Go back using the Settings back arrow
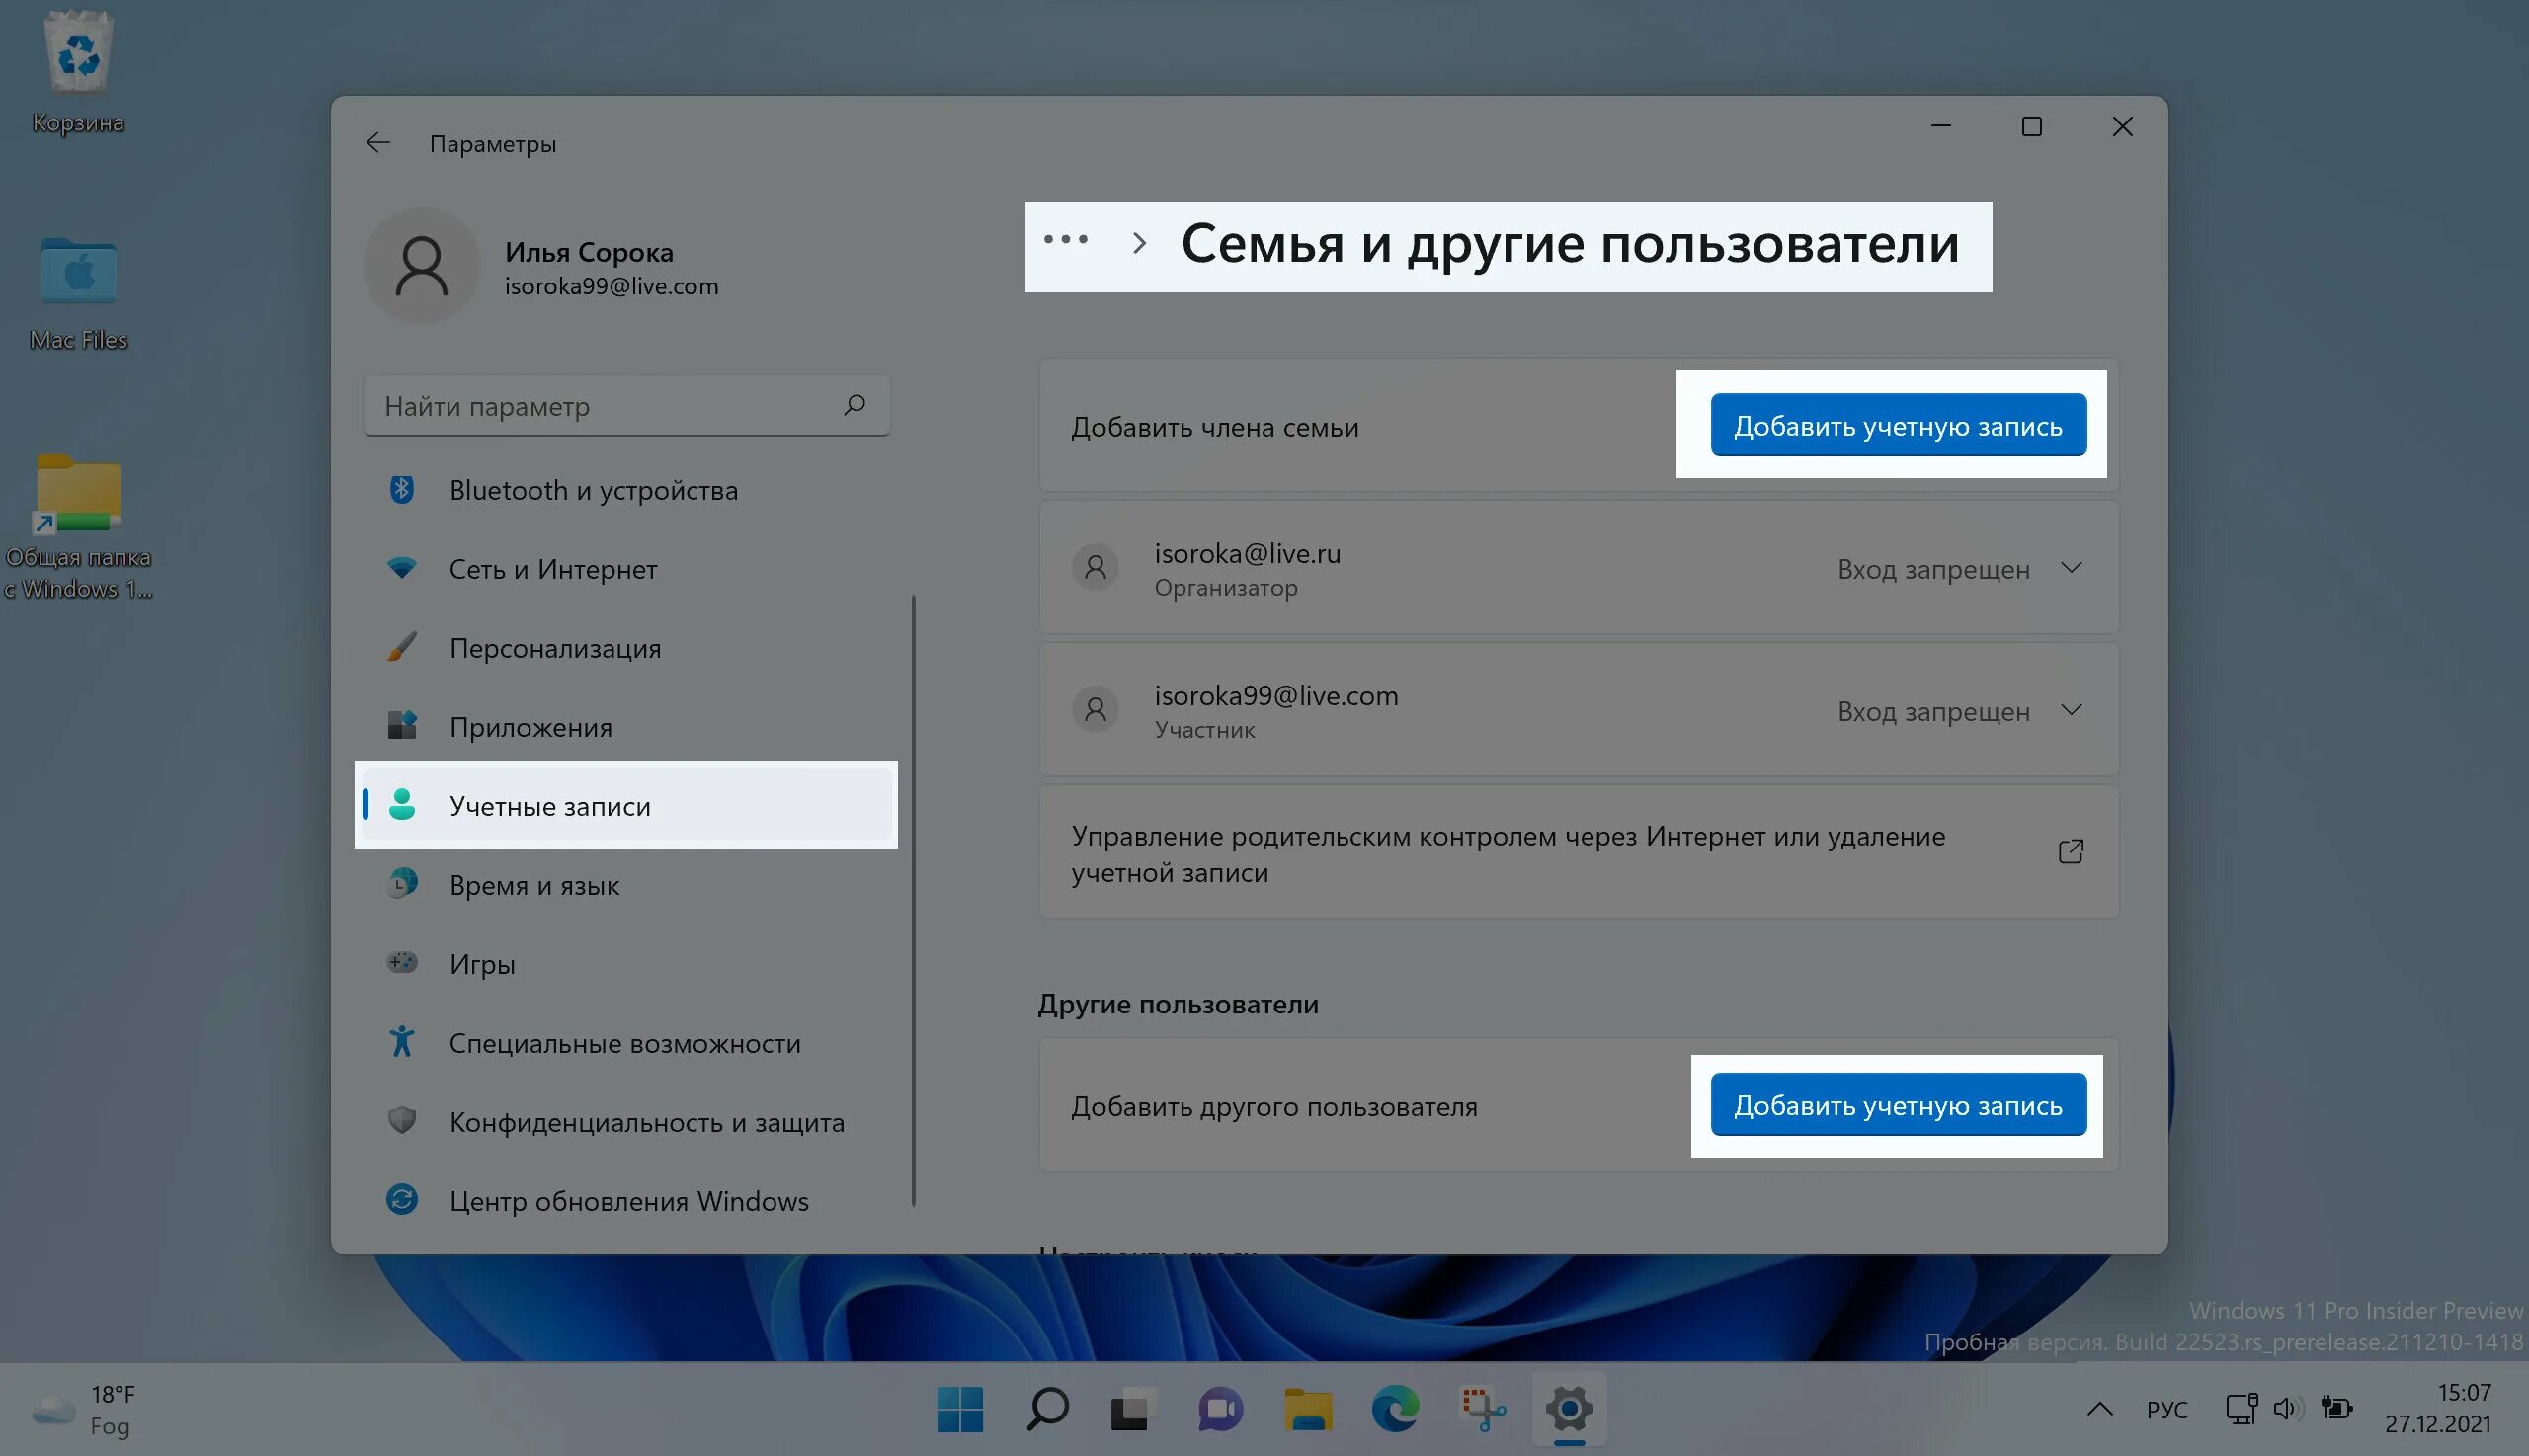 (x=377, y=143)
